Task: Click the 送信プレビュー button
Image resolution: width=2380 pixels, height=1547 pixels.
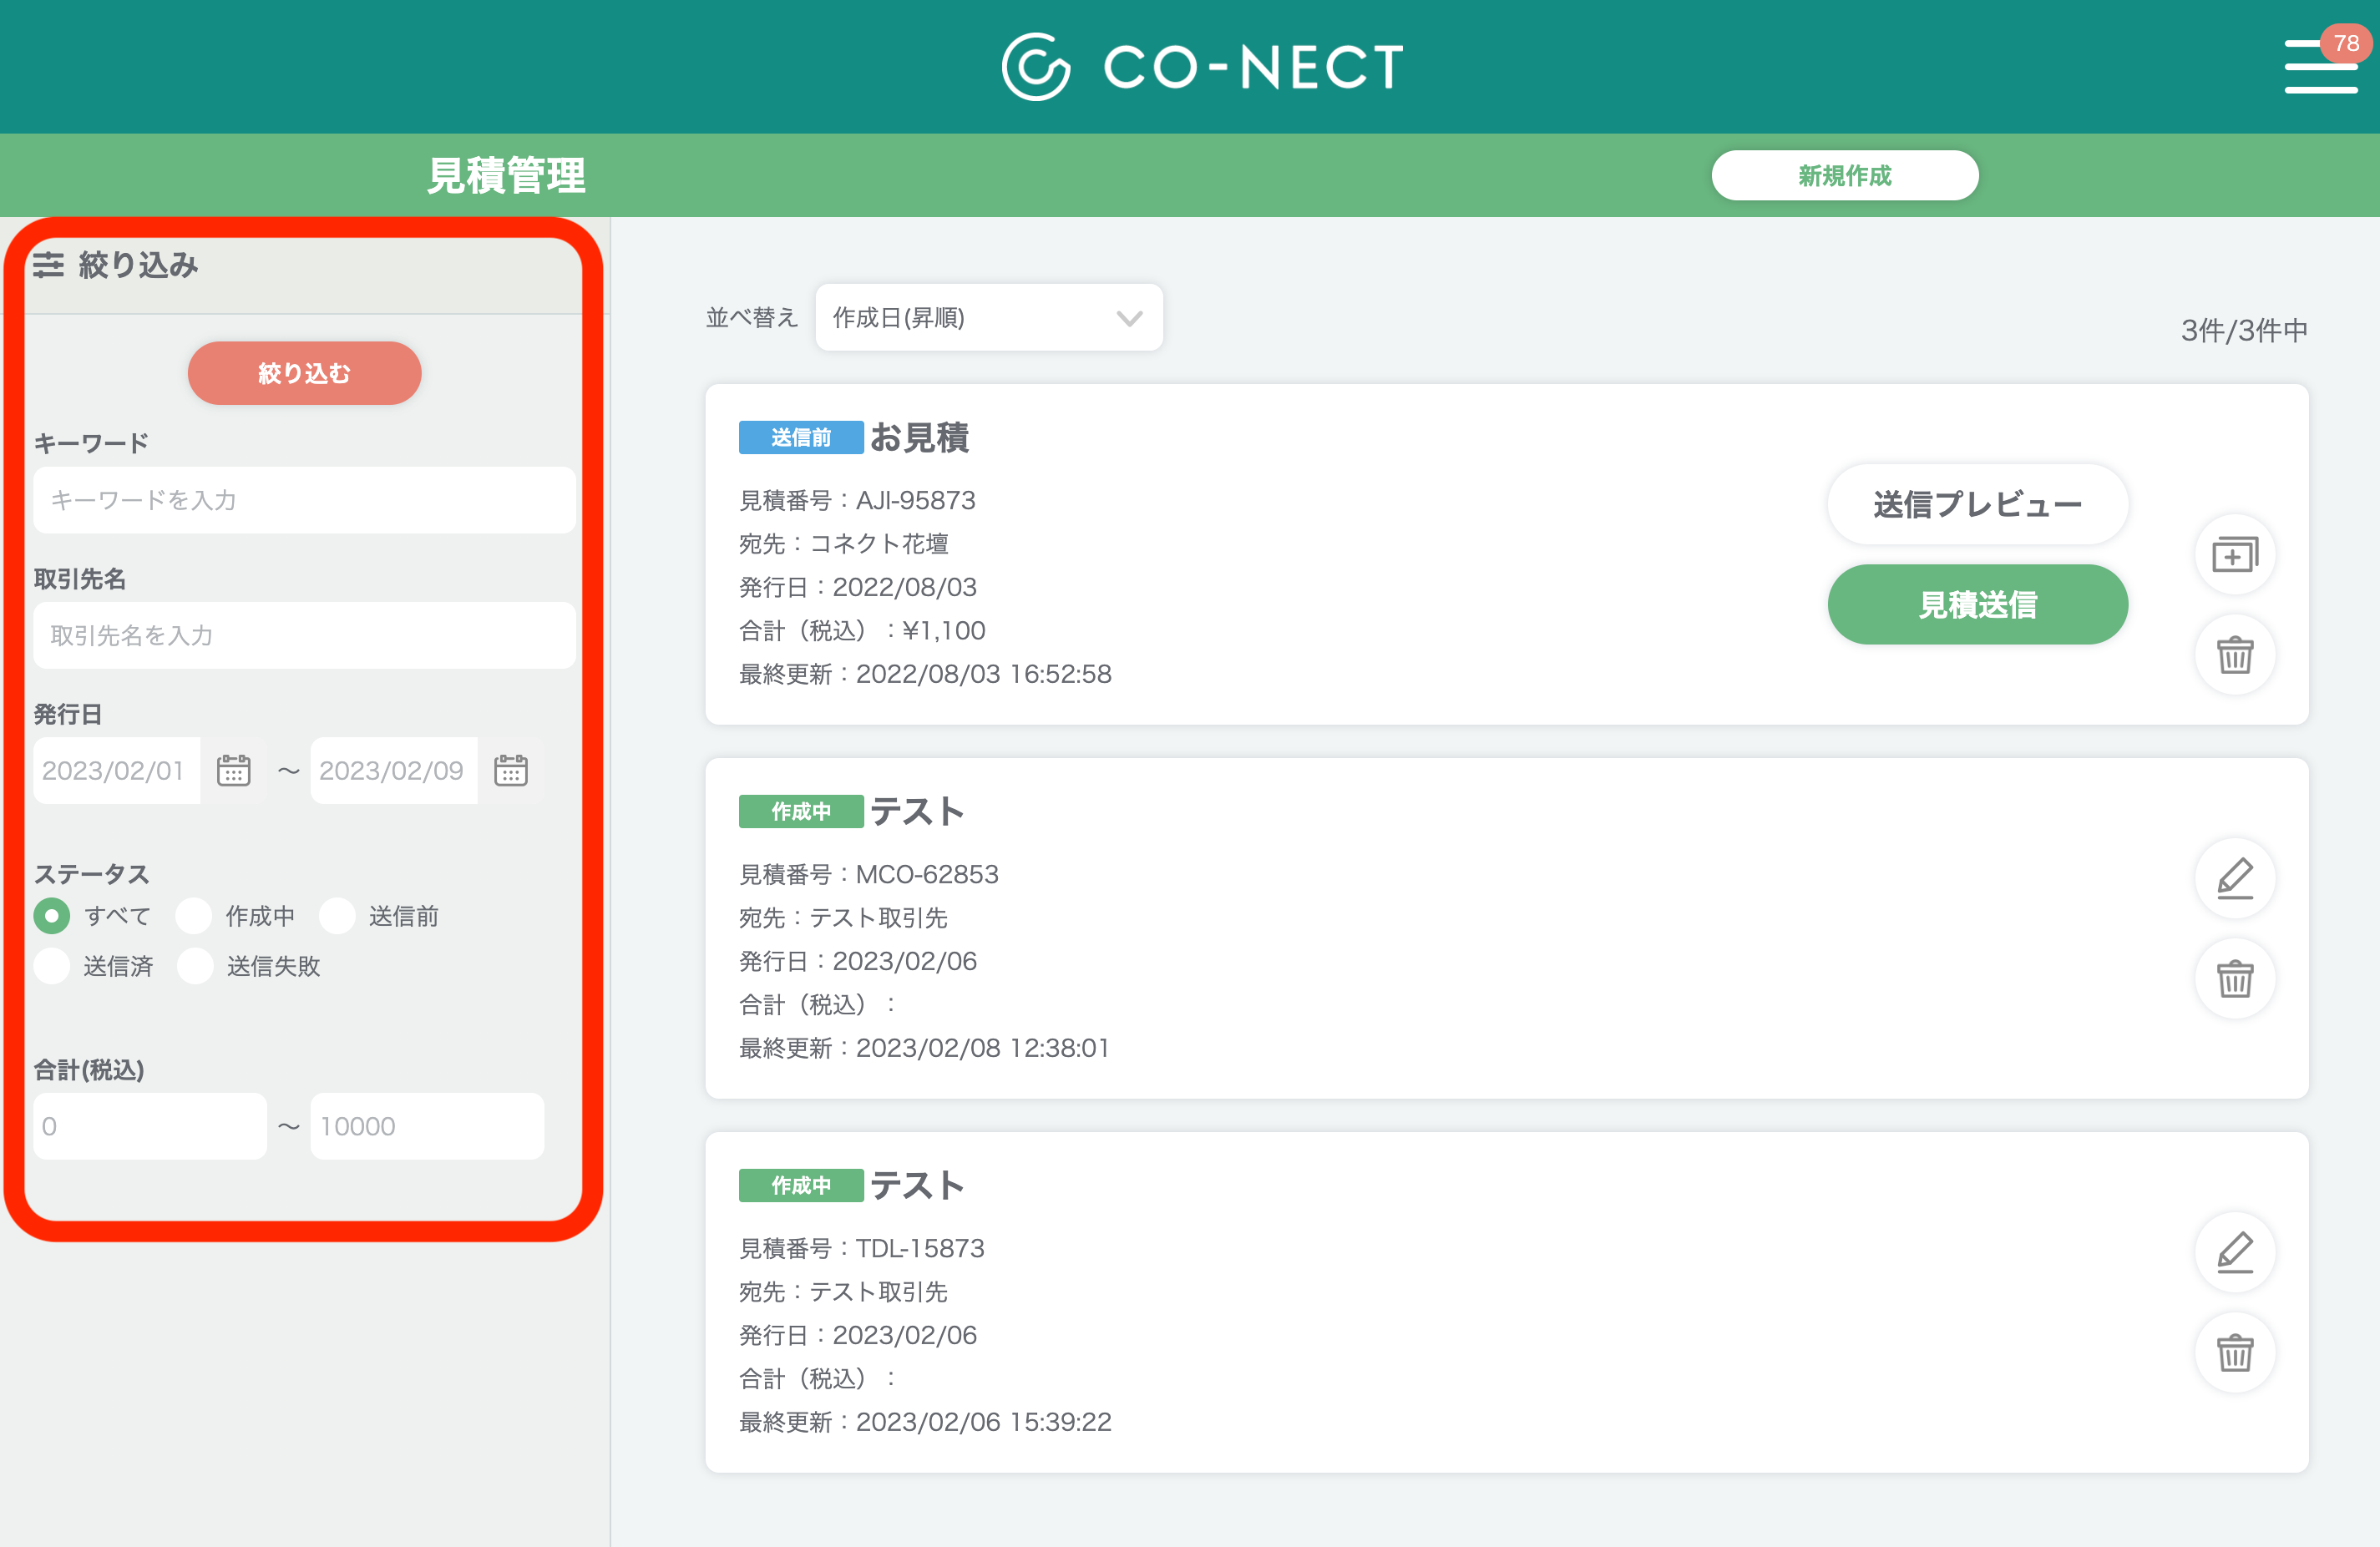Action: click(x=1977, y=505)
